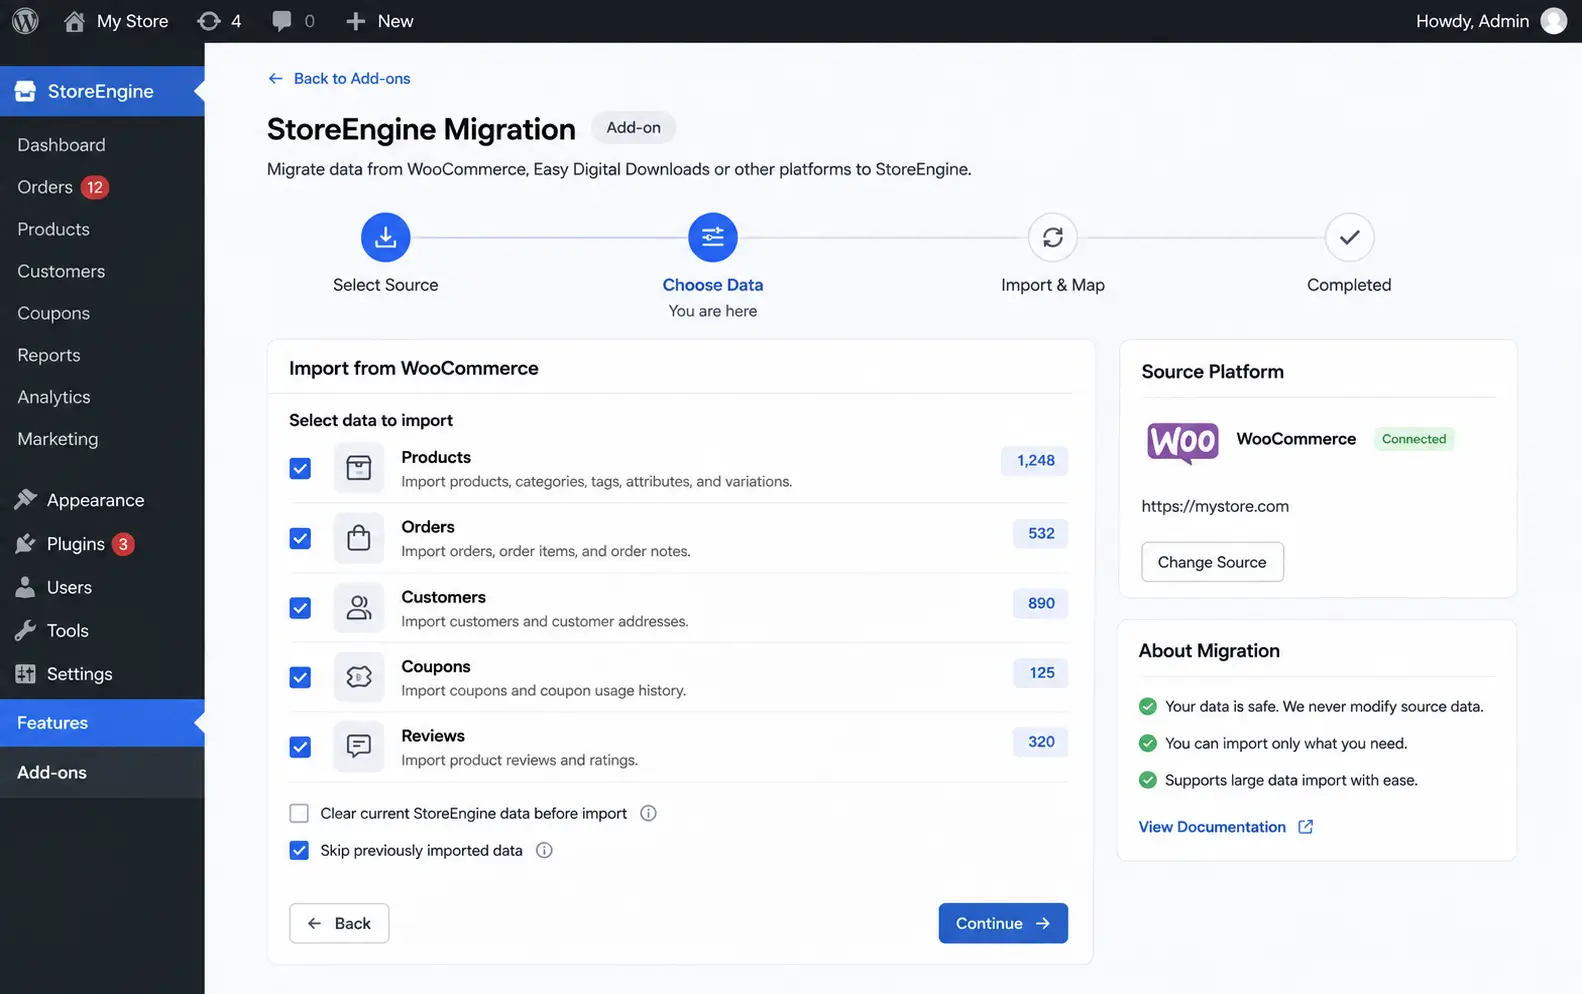Click the Completed checkmark step icon
Viewport: 1582px width, 994px height.
click(x=1349, y=237)
